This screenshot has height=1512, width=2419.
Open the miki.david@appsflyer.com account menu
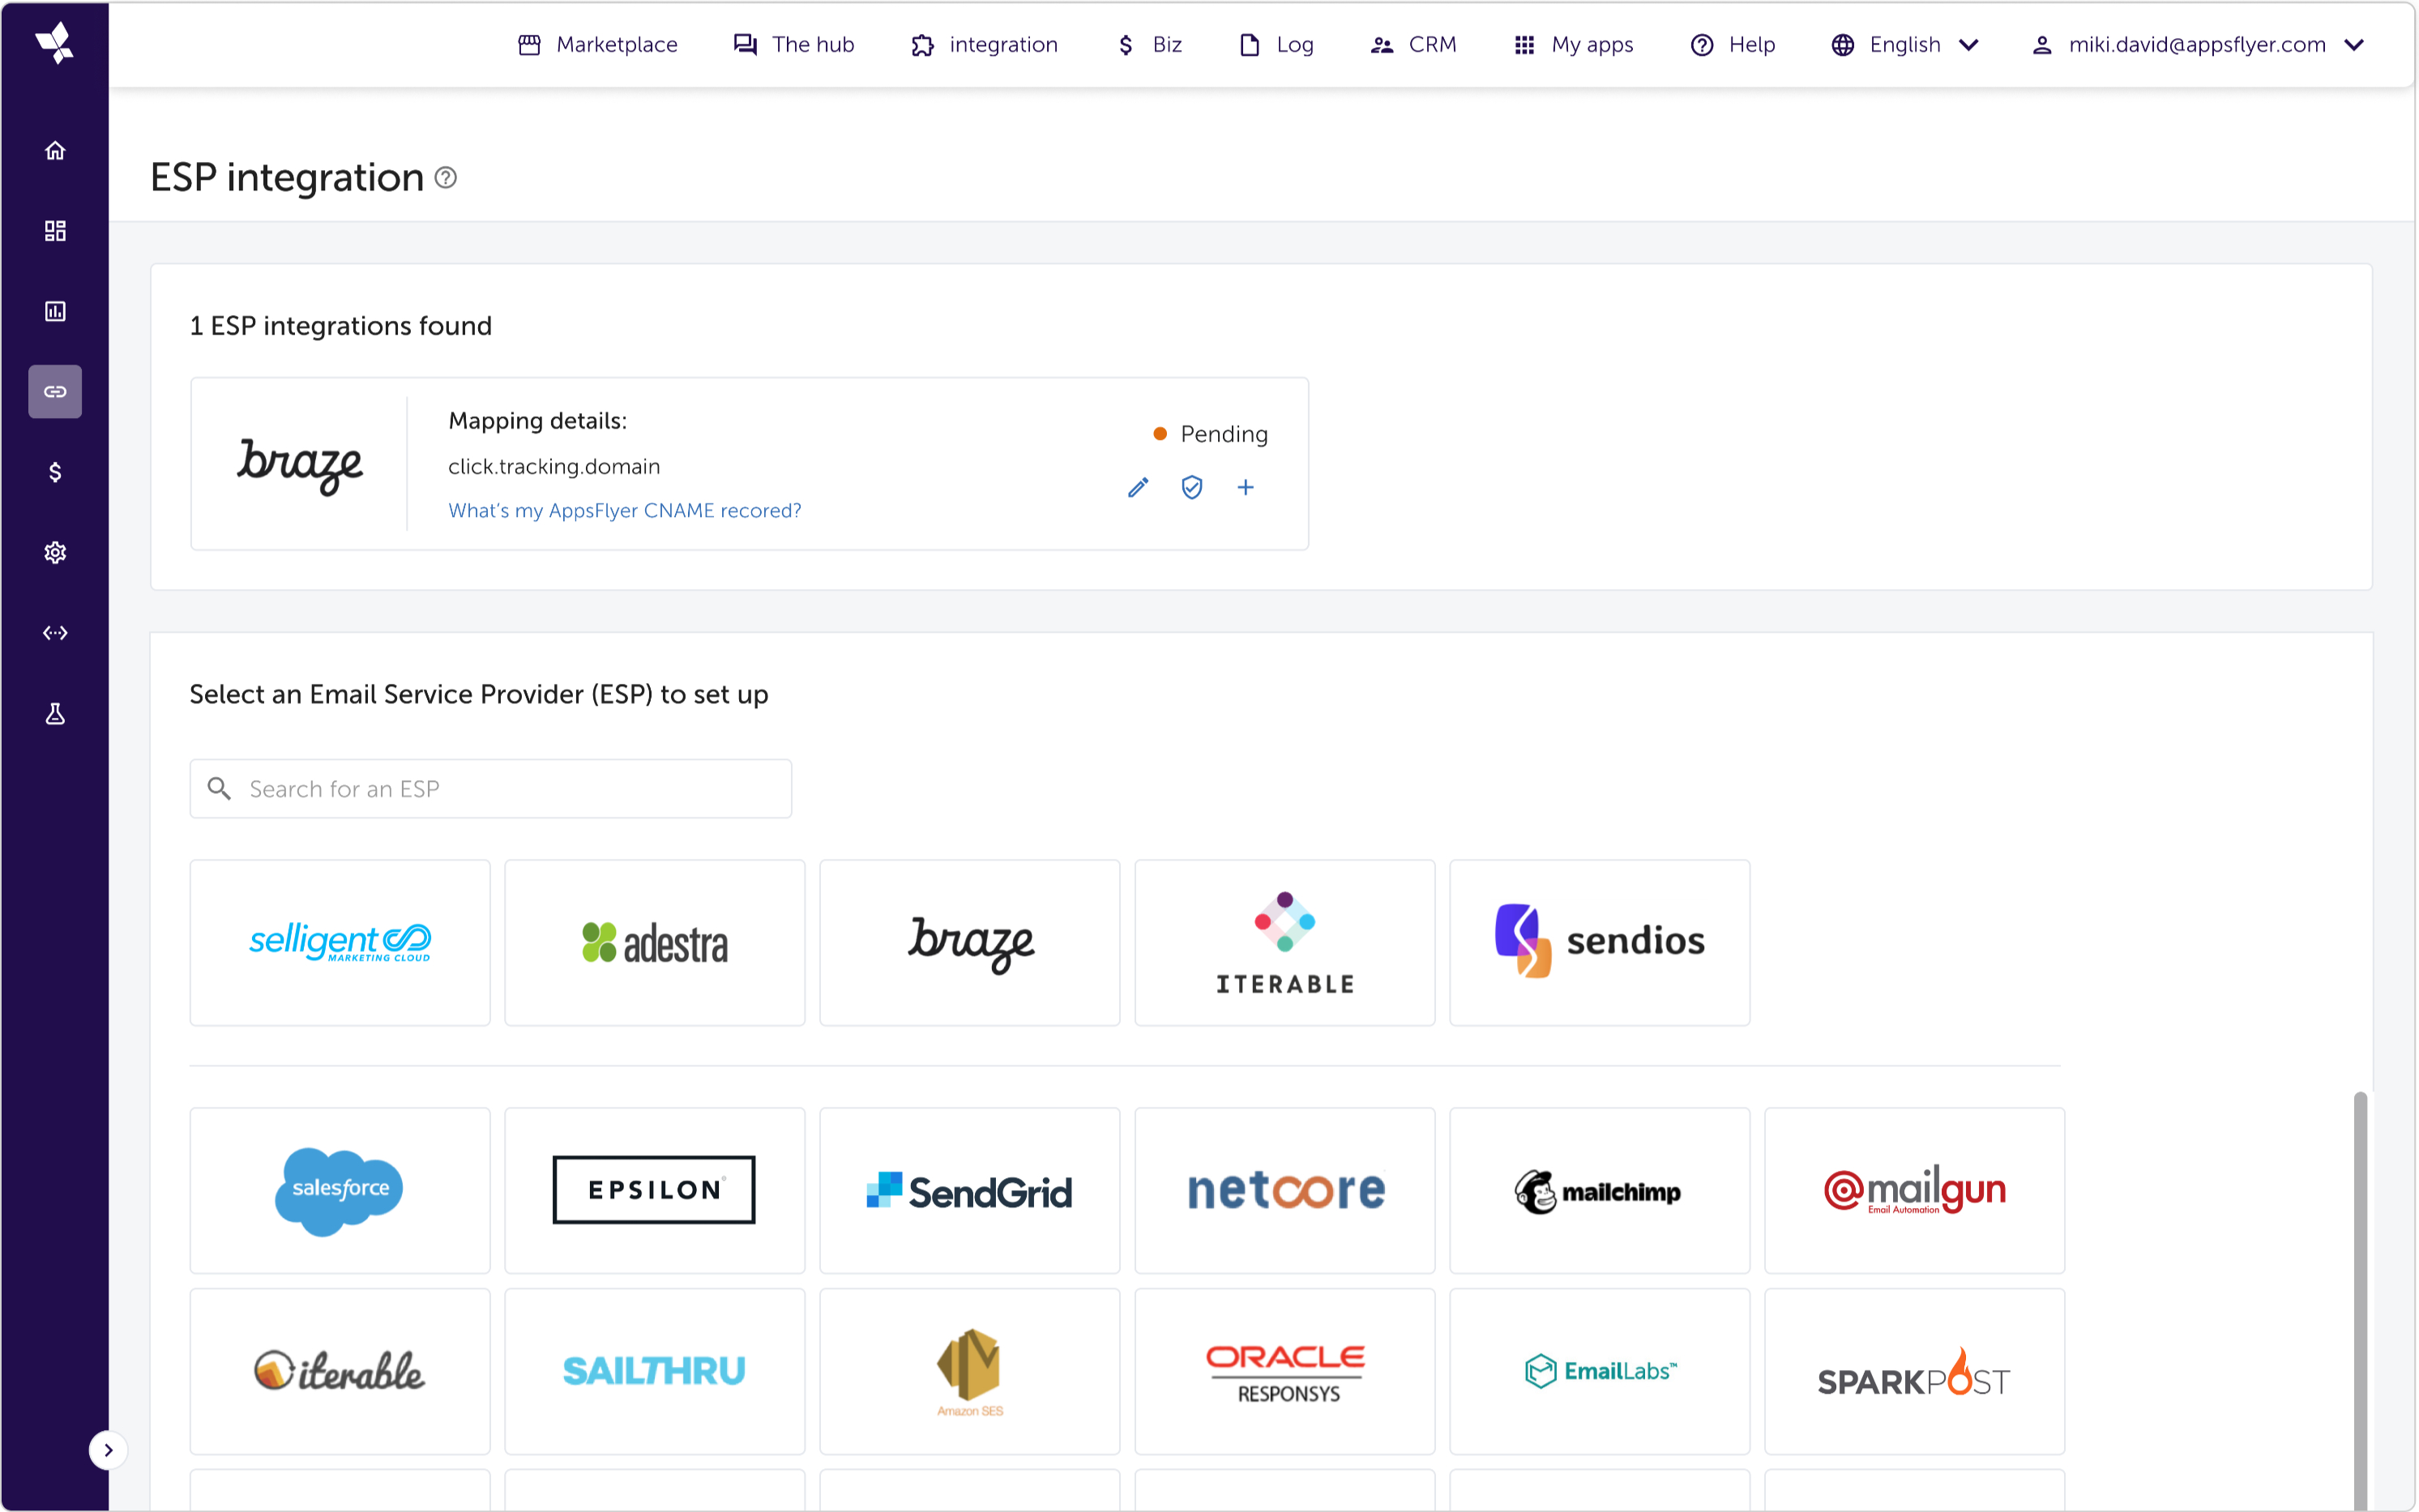click(2197, 45)
